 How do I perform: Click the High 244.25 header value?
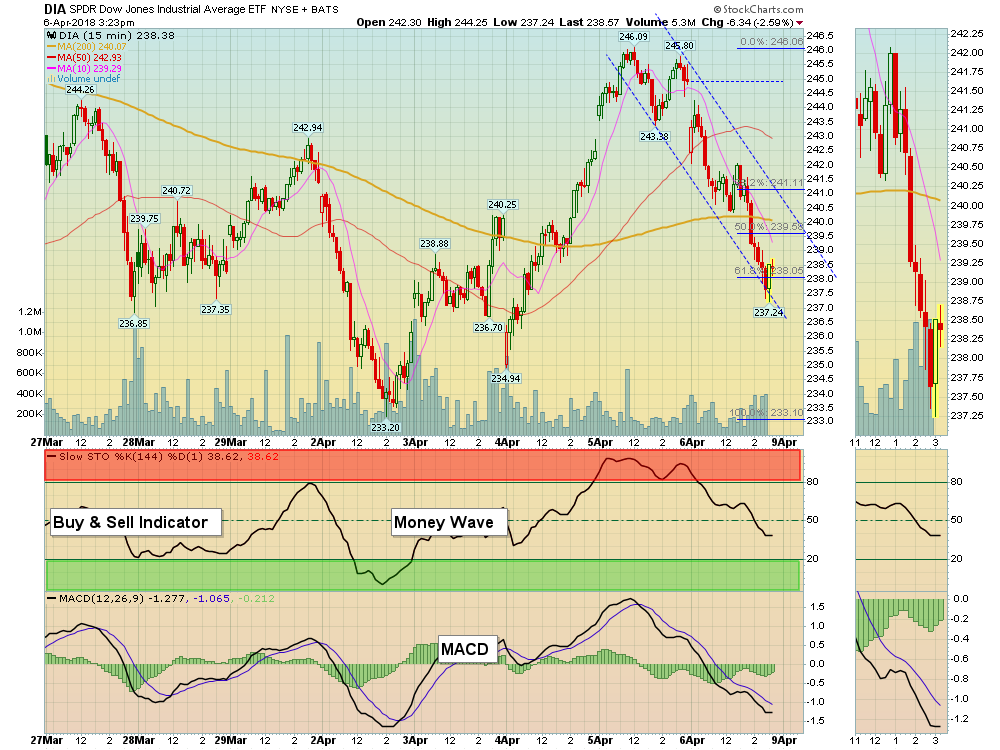(x=457, y=22)
